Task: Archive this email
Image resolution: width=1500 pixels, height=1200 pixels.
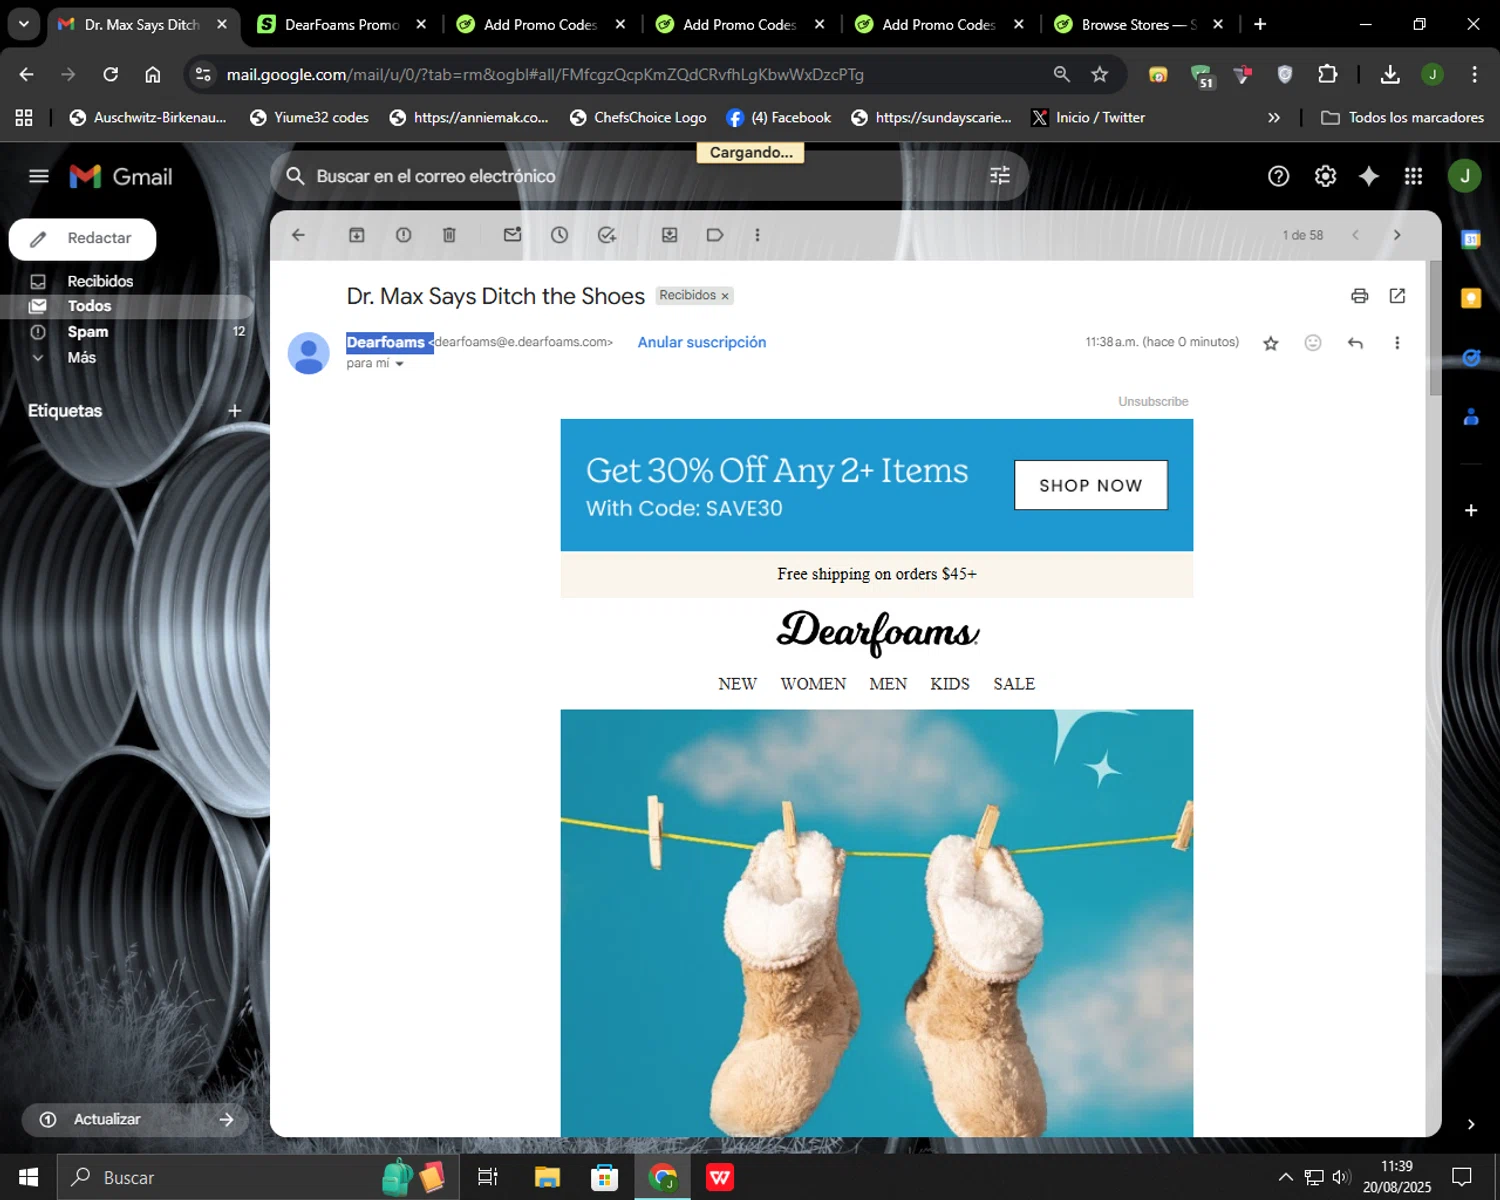Action: coord(357,235)
